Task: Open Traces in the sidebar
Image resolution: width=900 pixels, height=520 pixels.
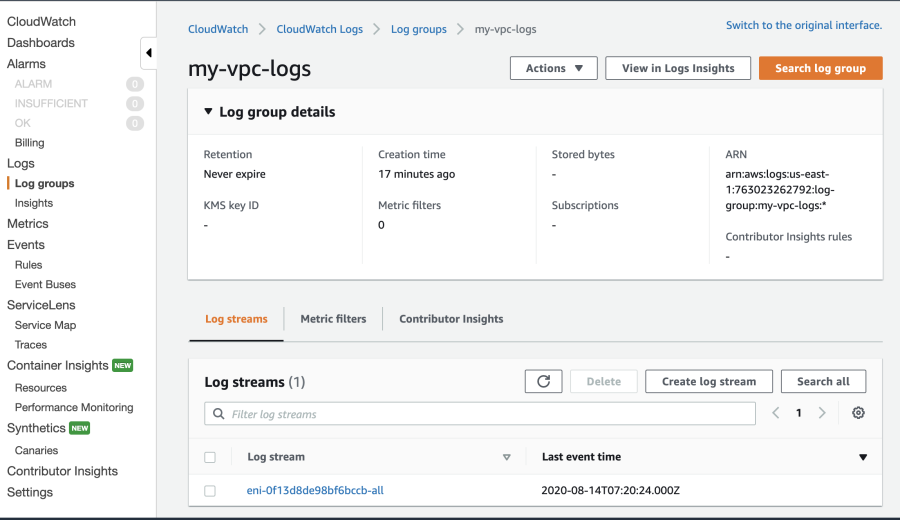Action: 31,345
